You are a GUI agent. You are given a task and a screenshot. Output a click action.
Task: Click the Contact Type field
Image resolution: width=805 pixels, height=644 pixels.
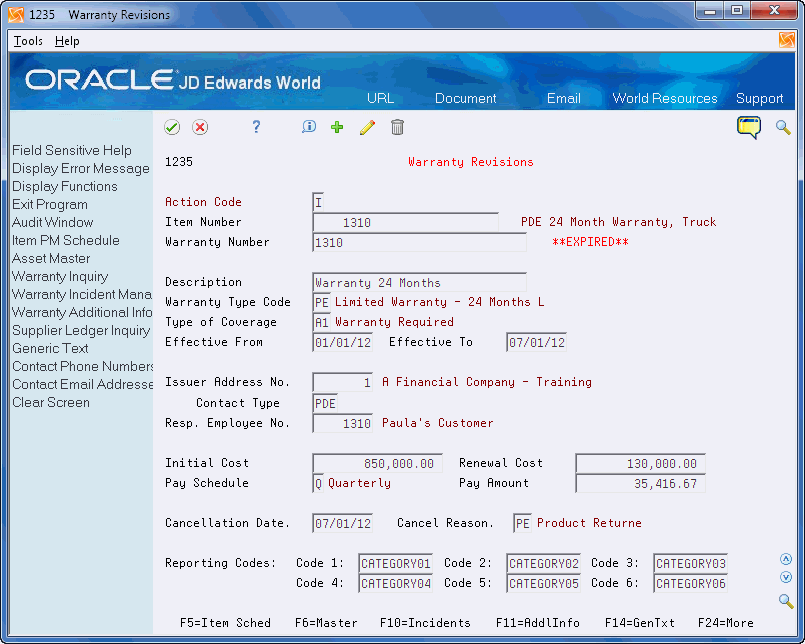coord(325,404)
